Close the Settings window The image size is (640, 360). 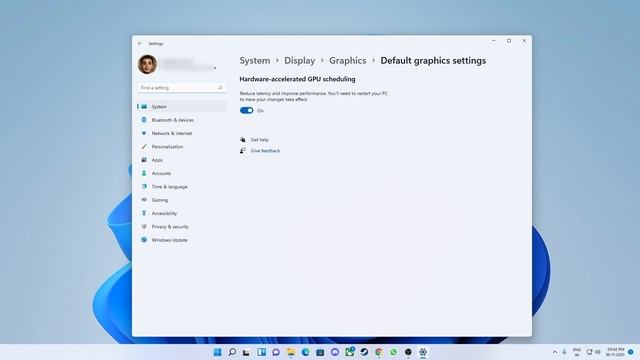[524, 41]
